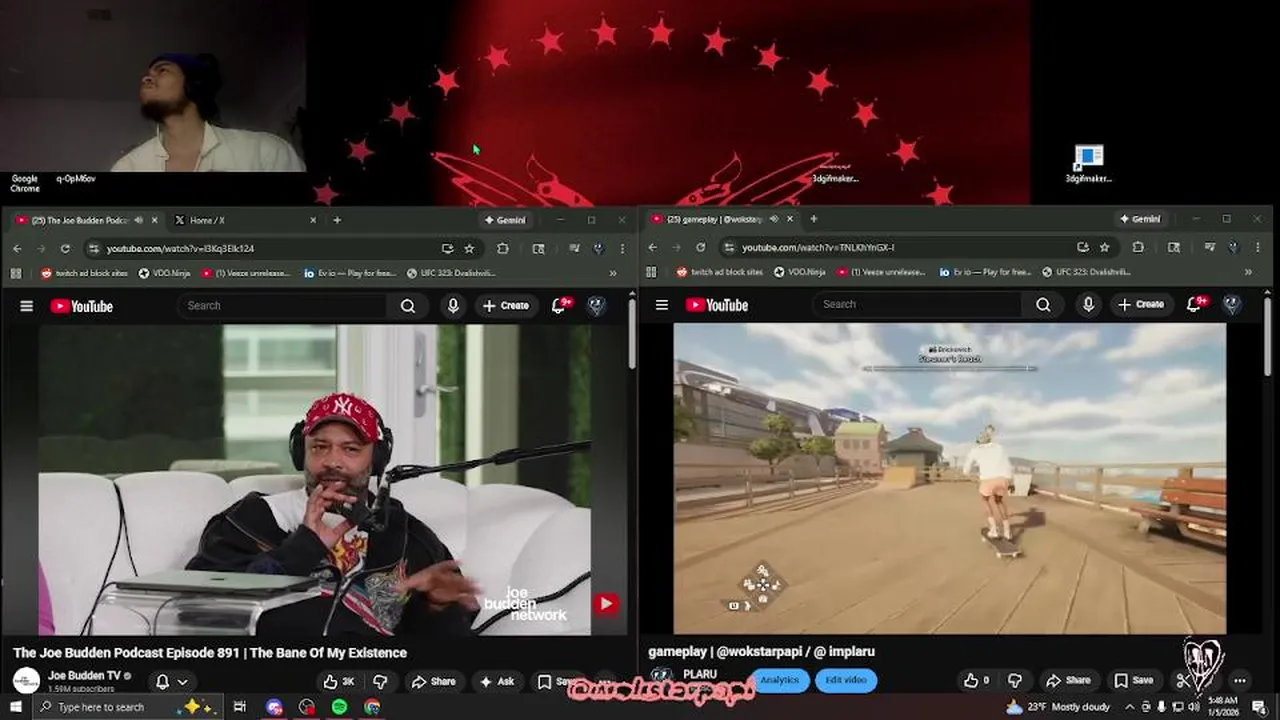Select the gameplay tab in right Chrome

[722, 219]
